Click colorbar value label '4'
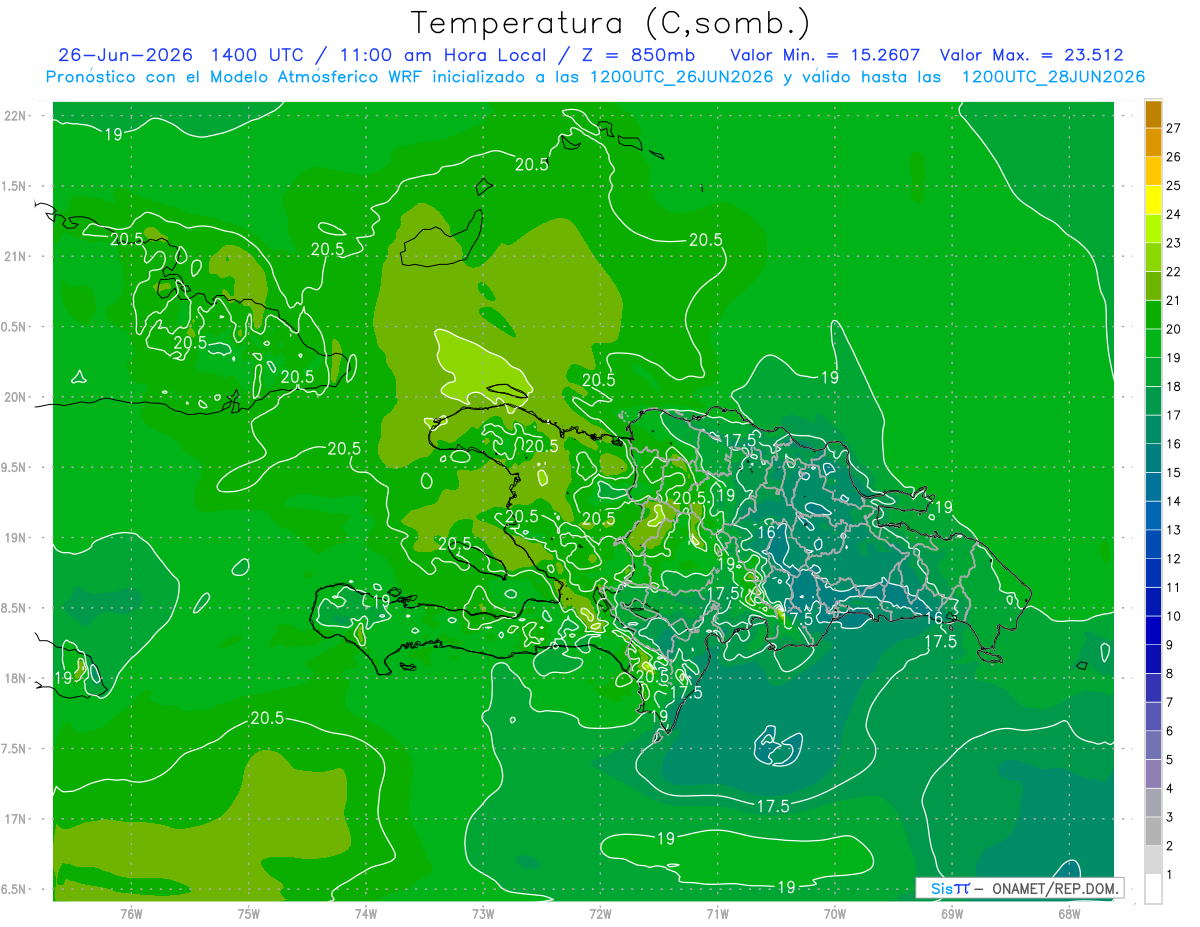 (1170, 788)
